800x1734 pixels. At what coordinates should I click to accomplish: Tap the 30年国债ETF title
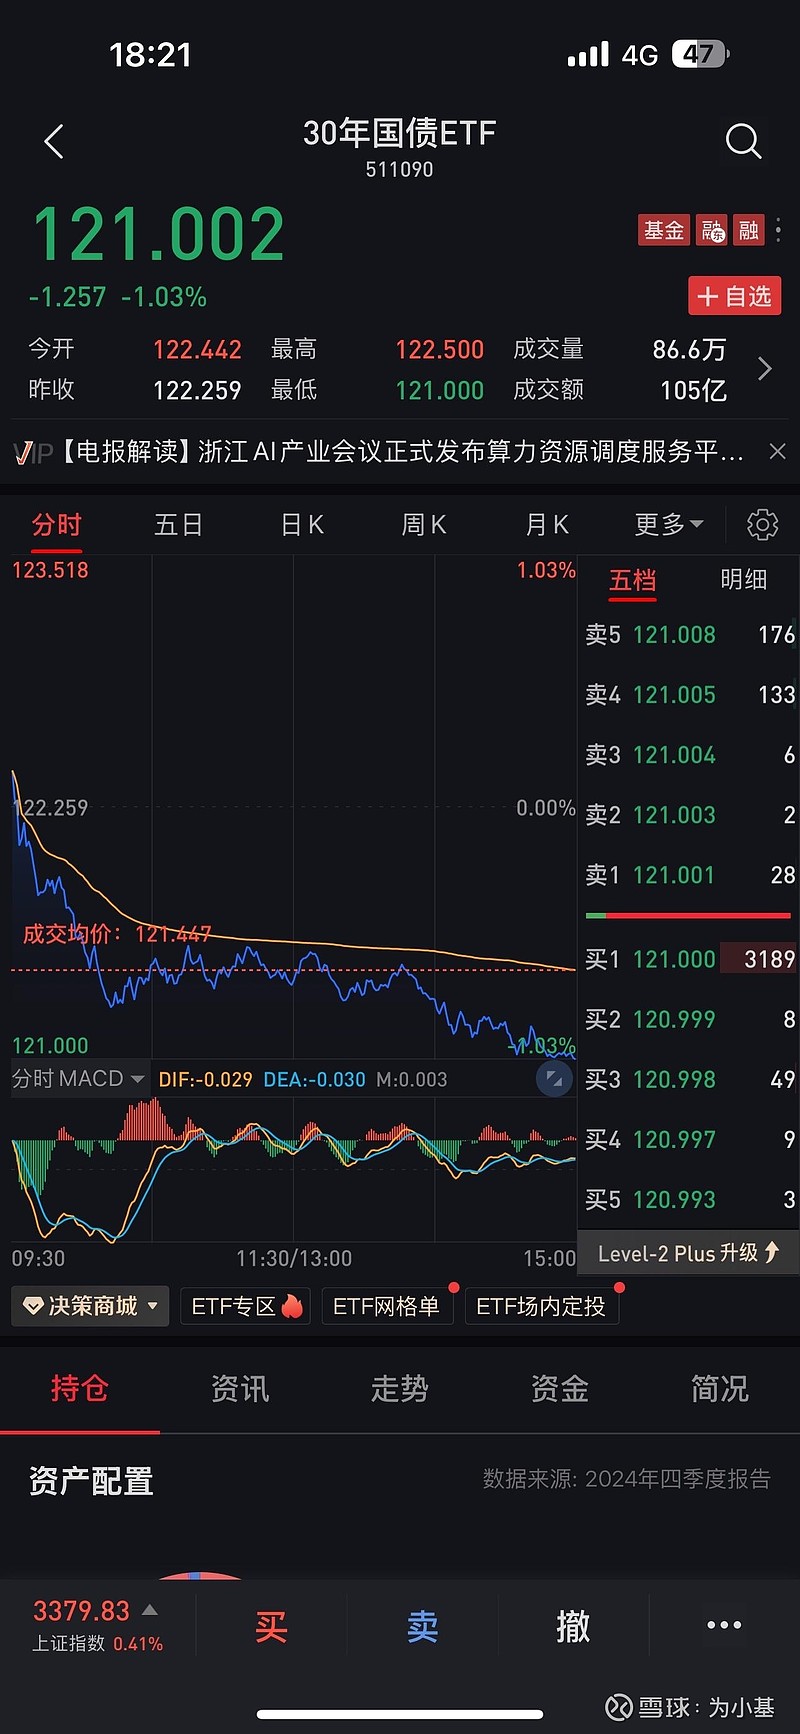point(400,133)
